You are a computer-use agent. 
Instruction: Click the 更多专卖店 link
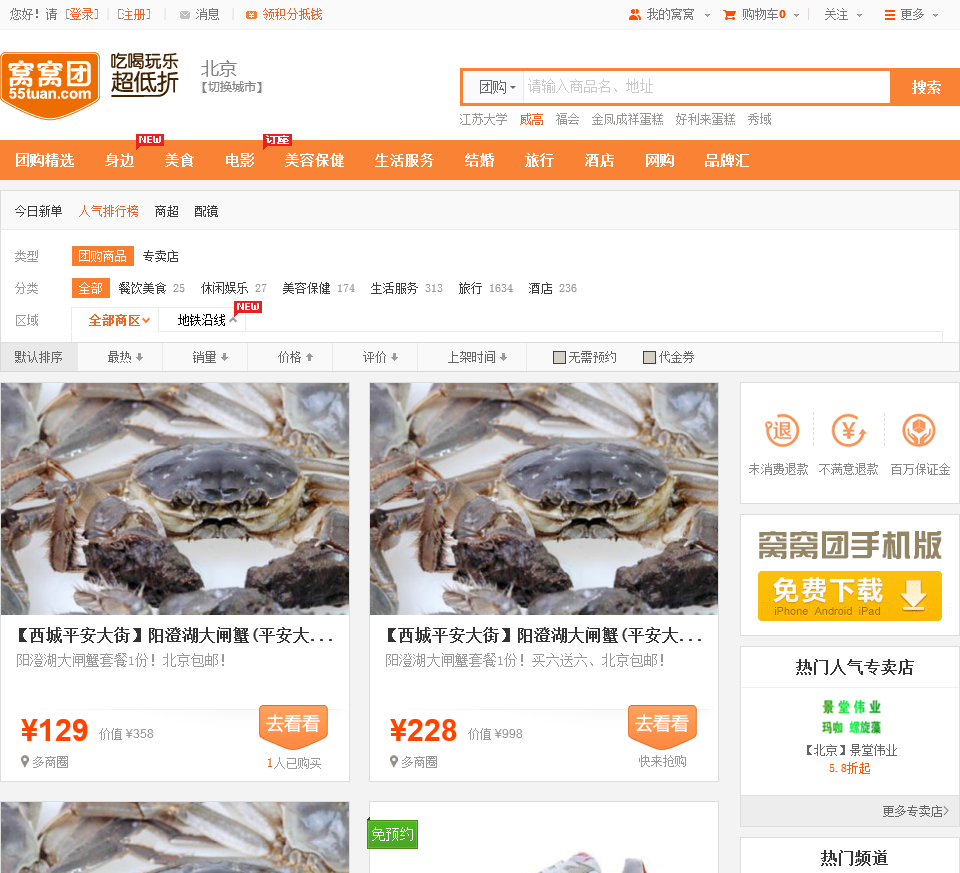(915, 811)
